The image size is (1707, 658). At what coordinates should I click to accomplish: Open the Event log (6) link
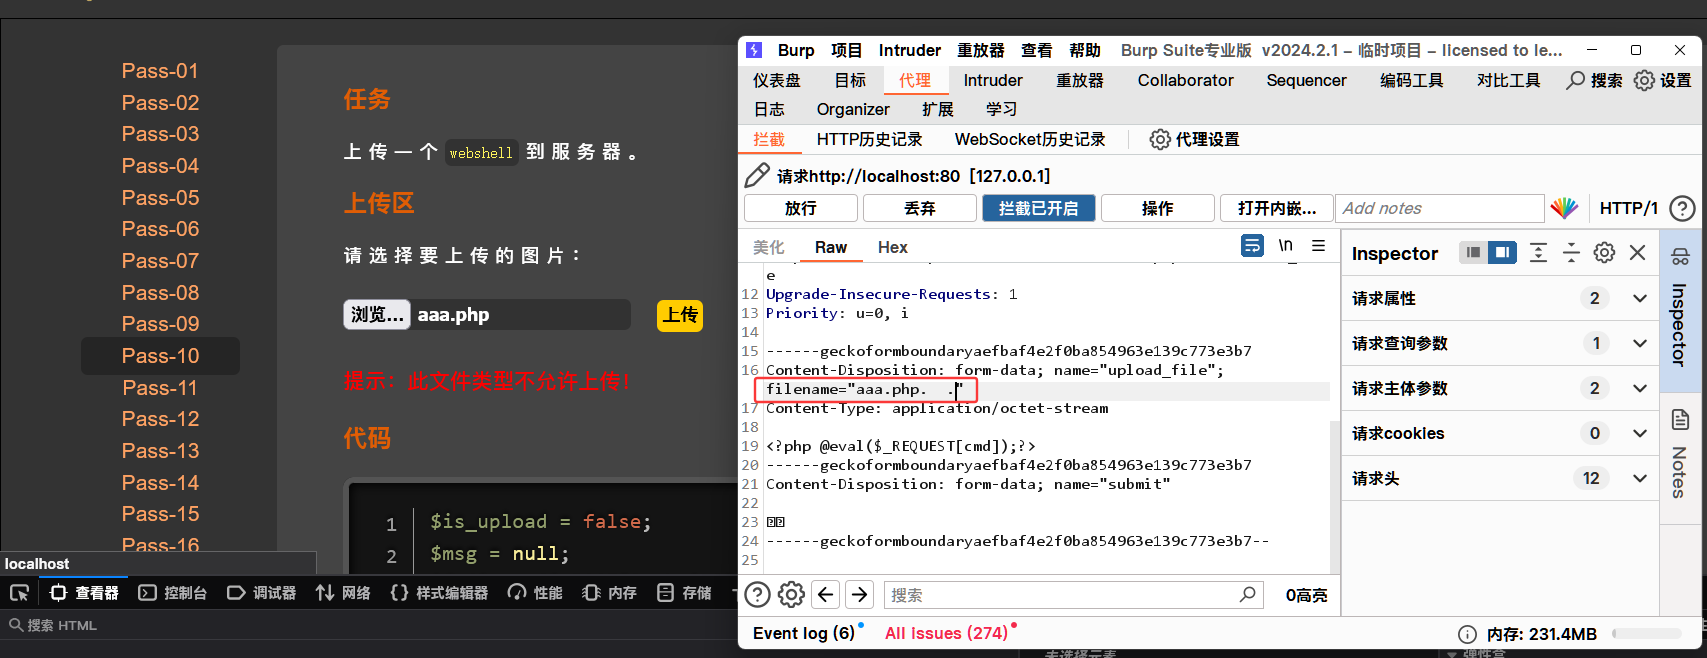pyautogui.click(x=804, y=633)
